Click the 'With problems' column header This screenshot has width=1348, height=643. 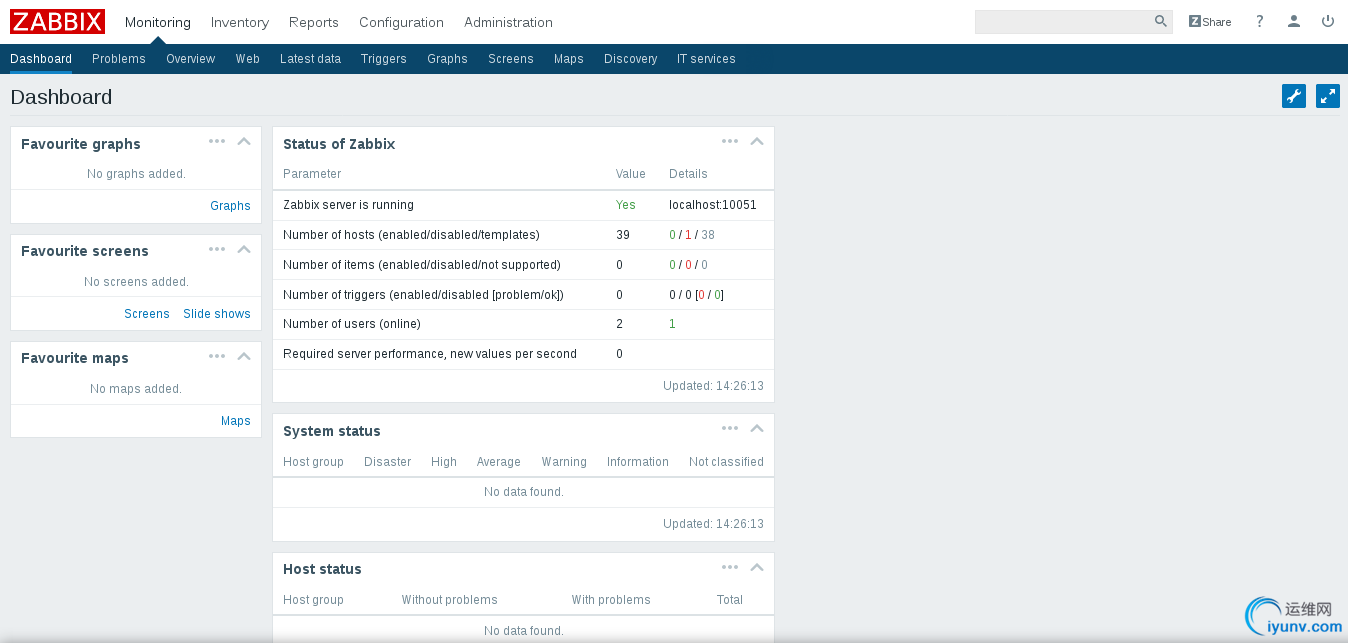[x=611, y=600]
